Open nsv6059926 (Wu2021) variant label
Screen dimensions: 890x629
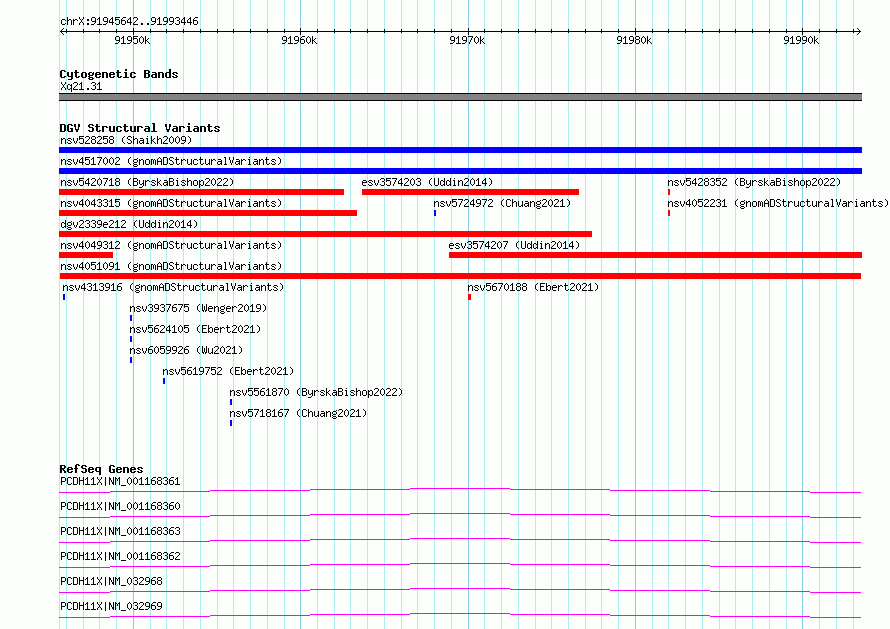pos(186,350)
